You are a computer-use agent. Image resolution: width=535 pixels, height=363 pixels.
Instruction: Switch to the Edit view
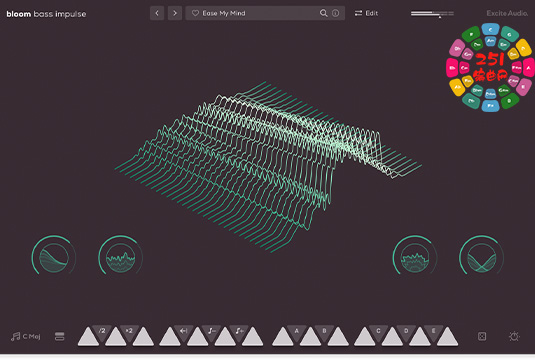tap(366, 13)
